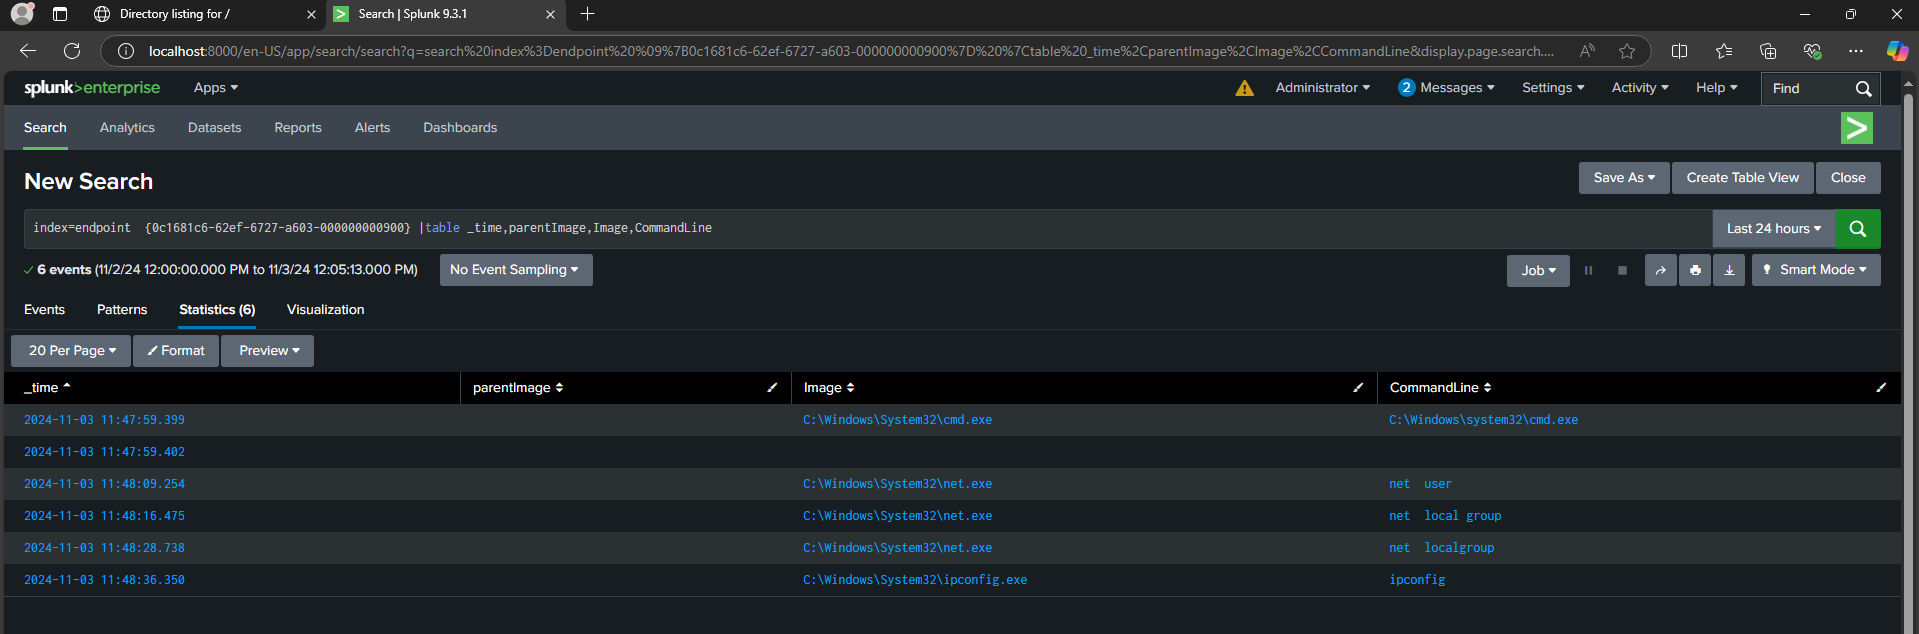Click the browser address bar URL
Viewport: 1919px width, 634px height.
(x=850, y=51)
